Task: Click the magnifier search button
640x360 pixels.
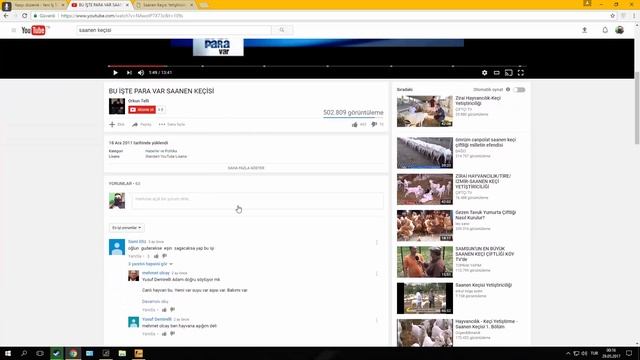Action: tap(282, 30)
